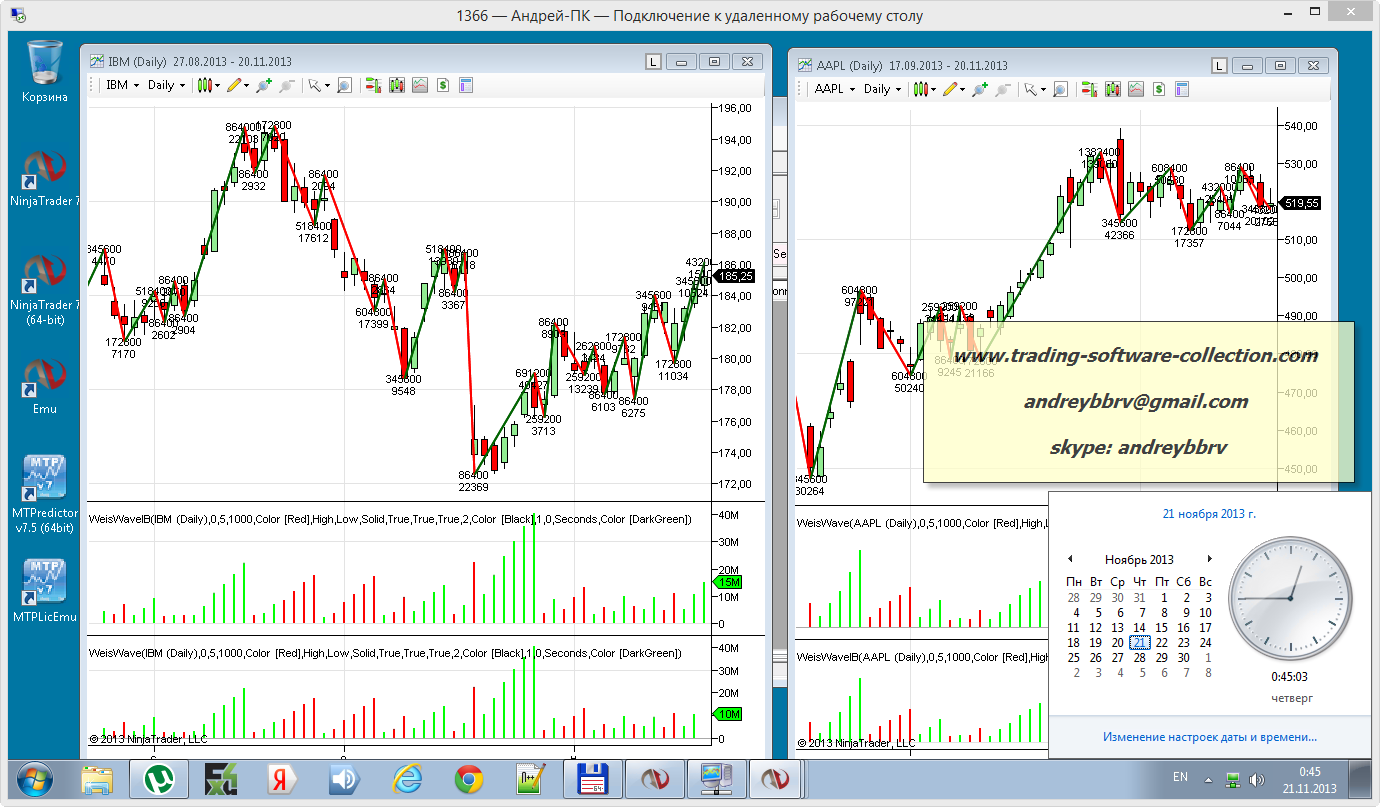The image size is (1380, 807).
Task: Open Strategies in the AAPL chart toolbar
Action: click(1159, 89)
